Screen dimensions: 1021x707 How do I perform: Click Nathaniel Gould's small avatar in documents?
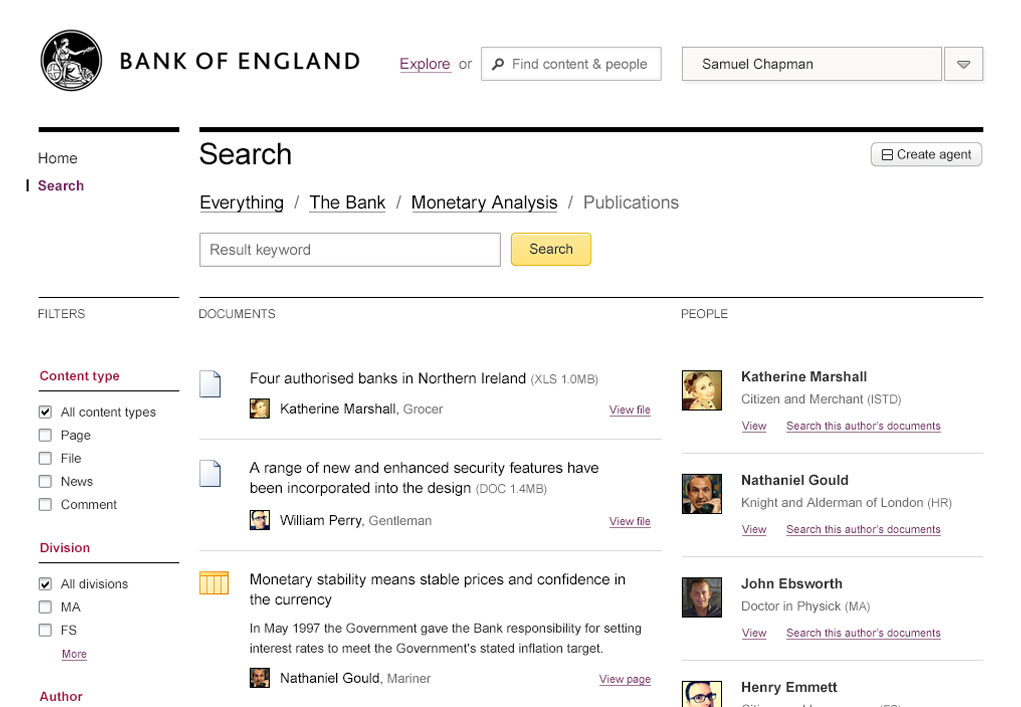[x=260, y=678]
